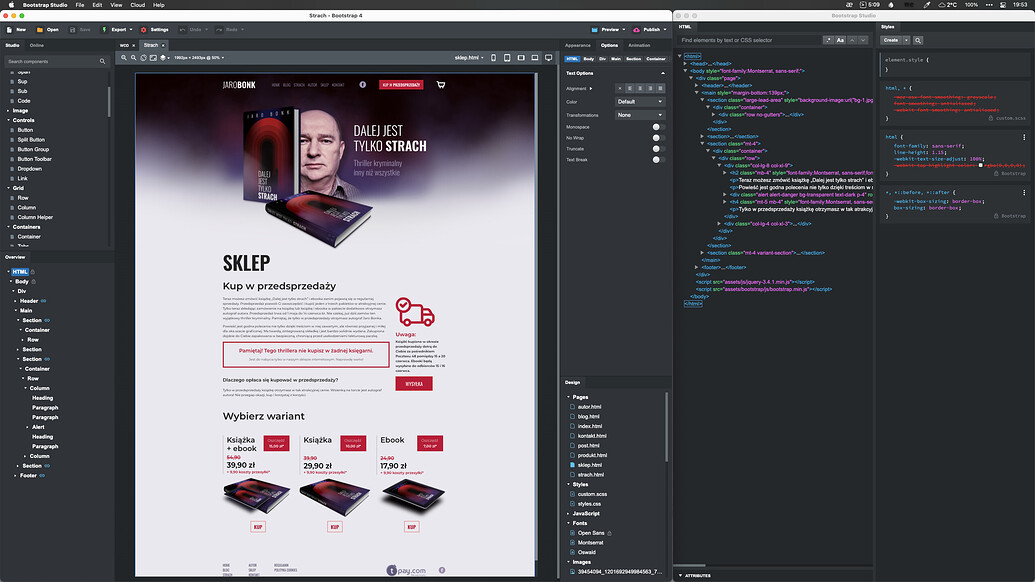The image size is (1035, 582).
Task: Collapse the Controls group in components list
Action: (9, 120)
